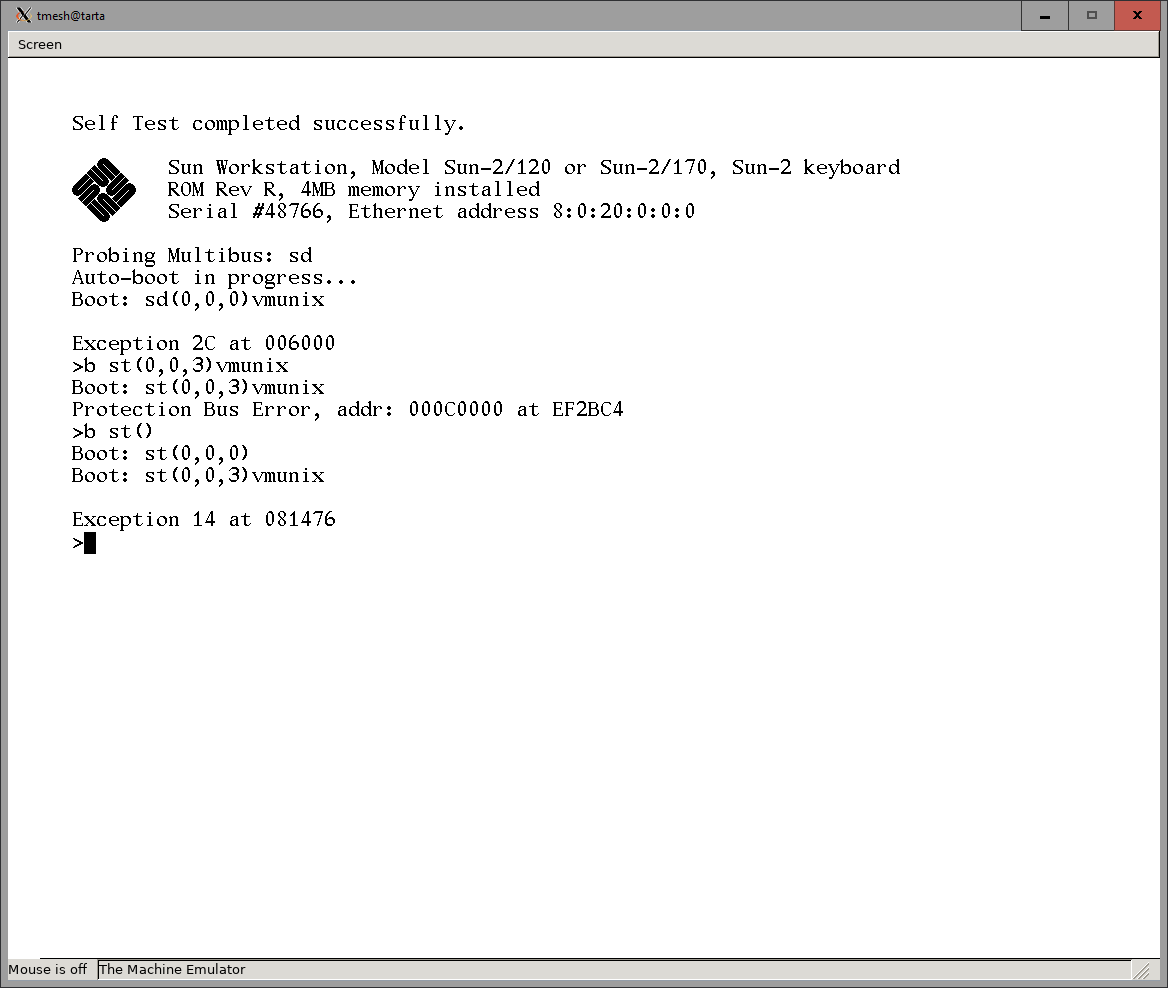
Task: Click the 'Exception 2C at 006000' line
Action: (x=203, y=344)
